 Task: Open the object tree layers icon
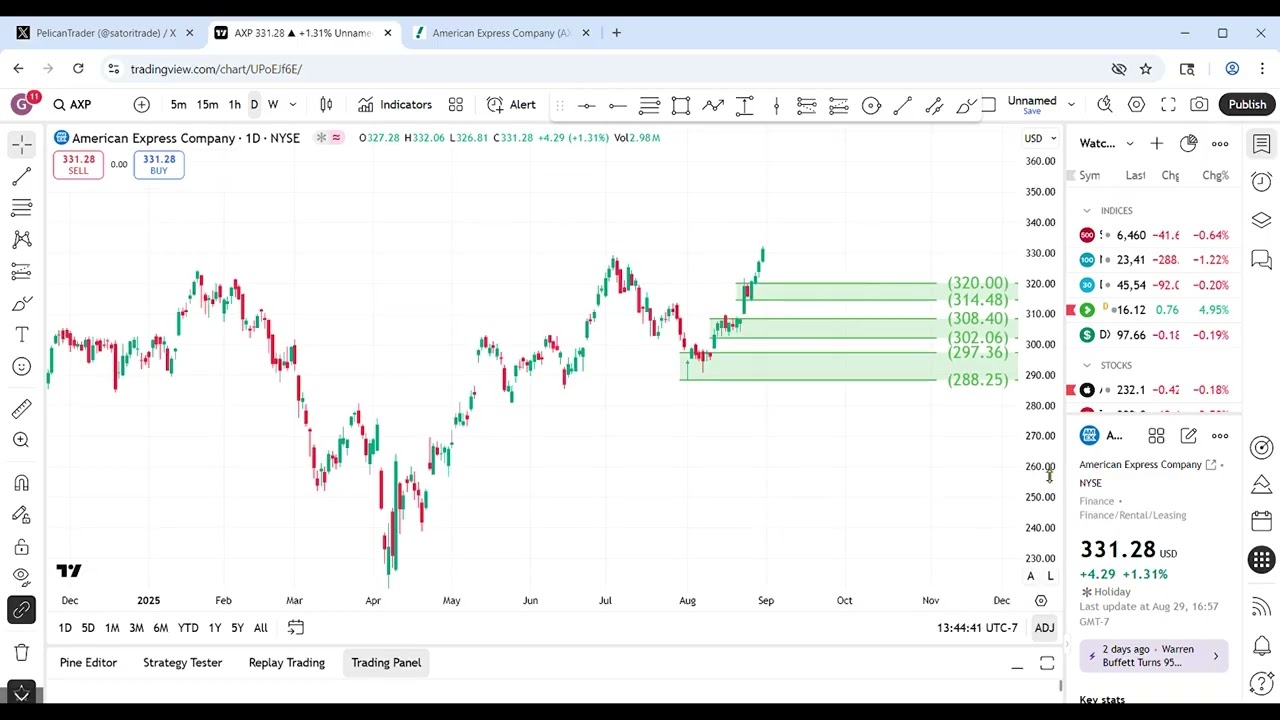1261,220
